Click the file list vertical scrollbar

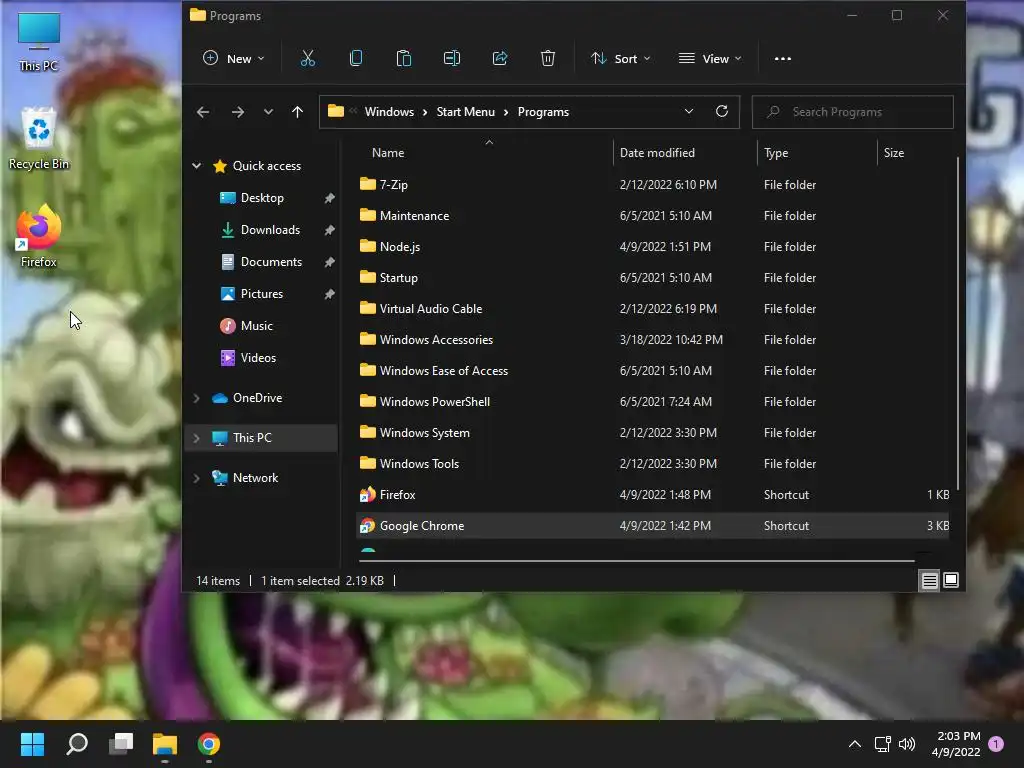coord(957,323)
